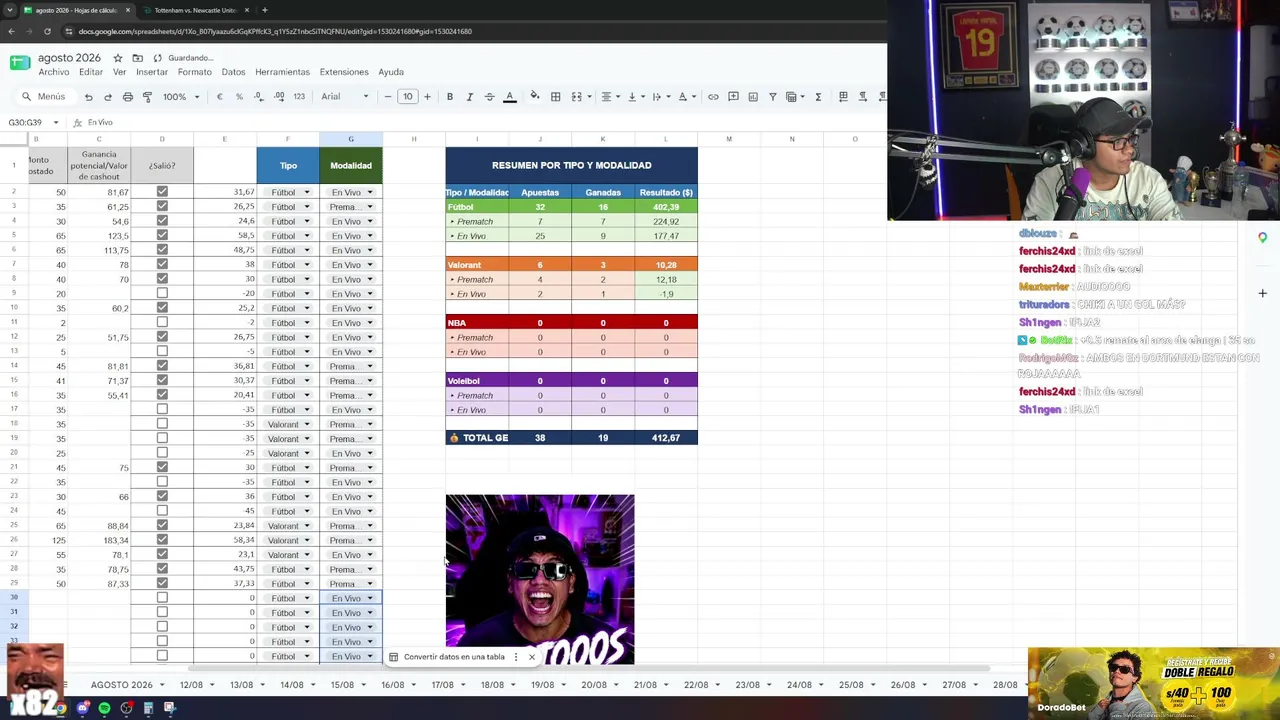Open the Archivo menu

click(x=54, y=72)
